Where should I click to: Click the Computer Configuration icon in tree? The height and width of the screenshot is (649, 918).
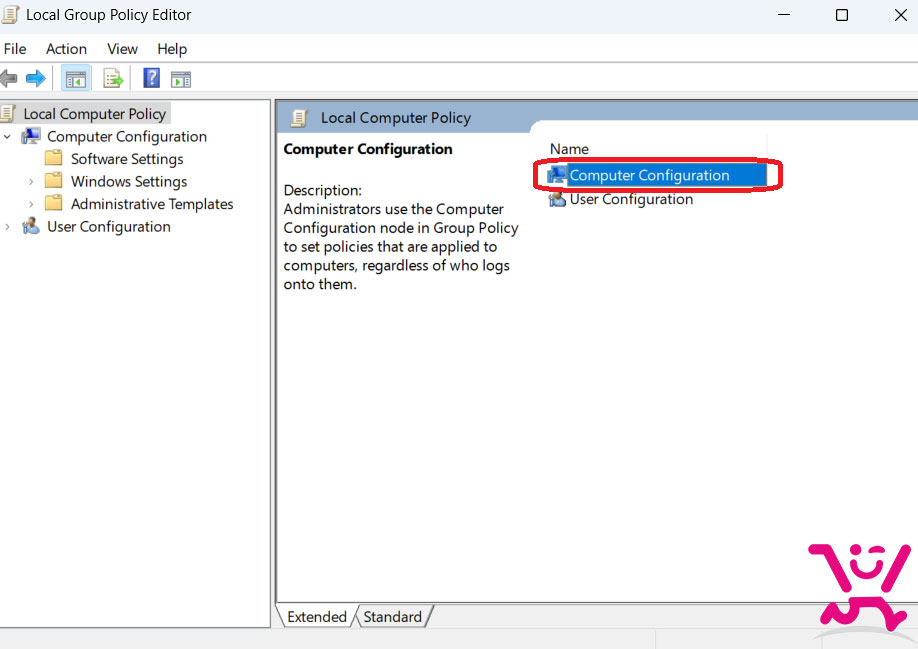point(30,136)
